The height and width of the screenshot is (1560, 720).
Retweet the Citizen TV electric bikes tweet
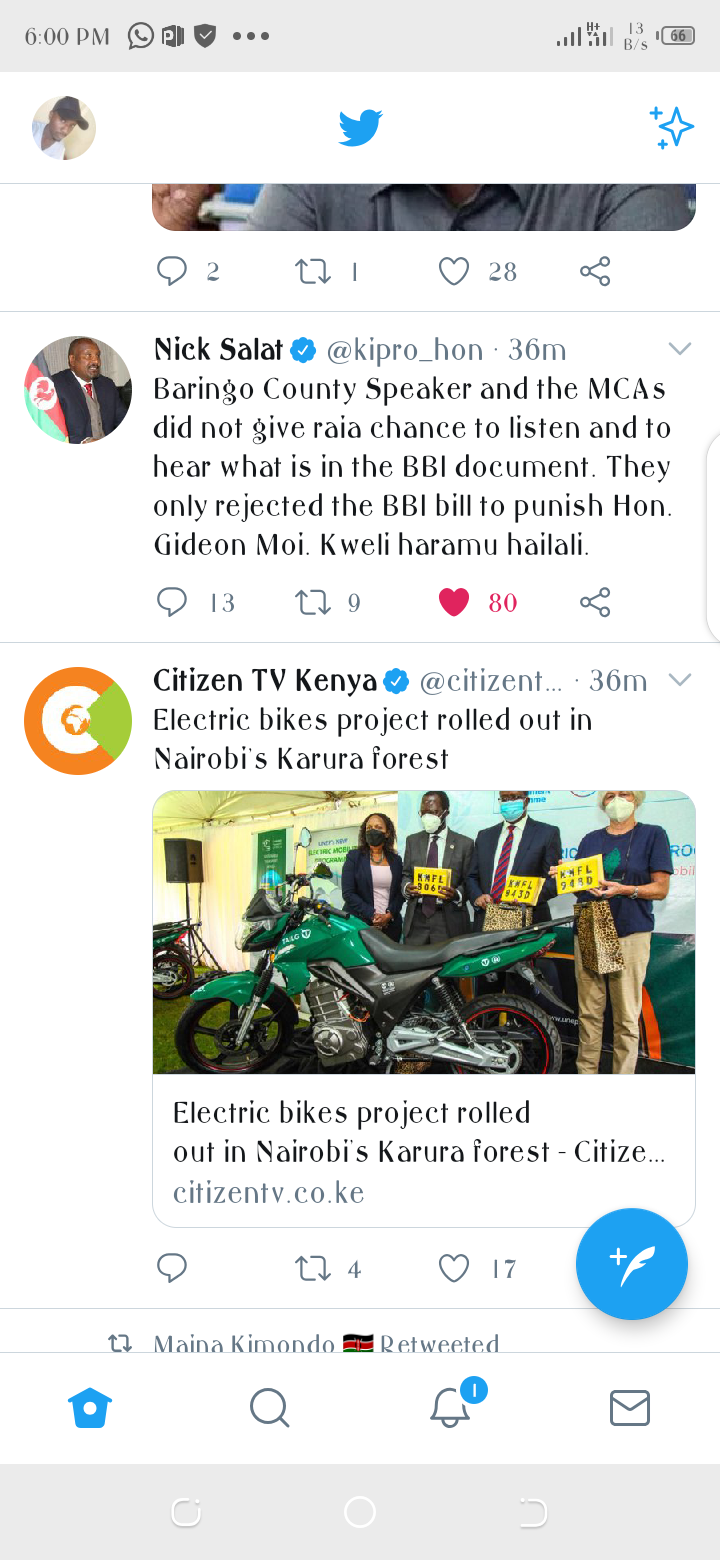tap(313, 1268)
